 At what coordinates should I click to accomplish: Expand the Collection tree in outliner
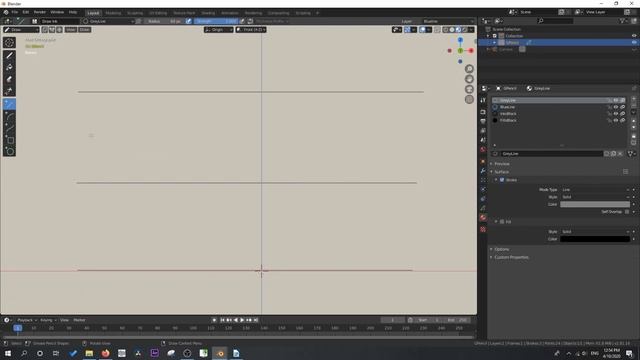(488, 36)
